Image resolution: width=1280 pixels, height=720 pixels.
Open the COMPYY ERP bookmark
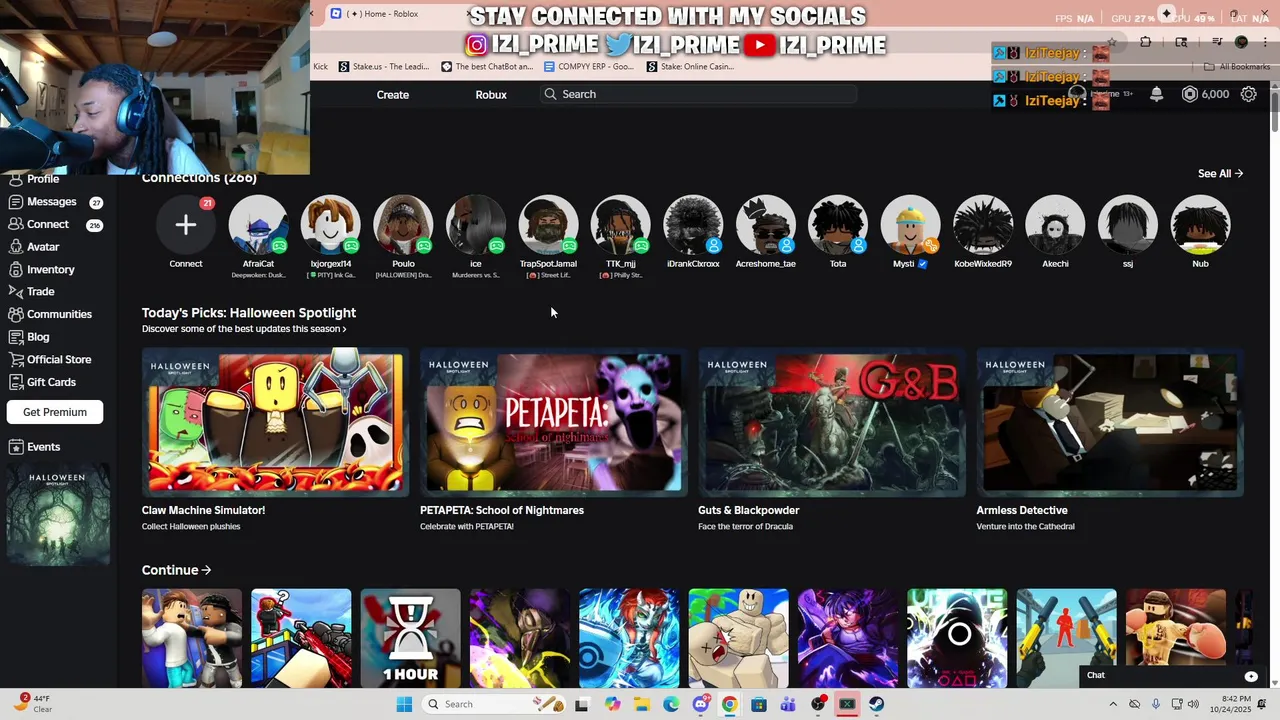tap(589, 67)
